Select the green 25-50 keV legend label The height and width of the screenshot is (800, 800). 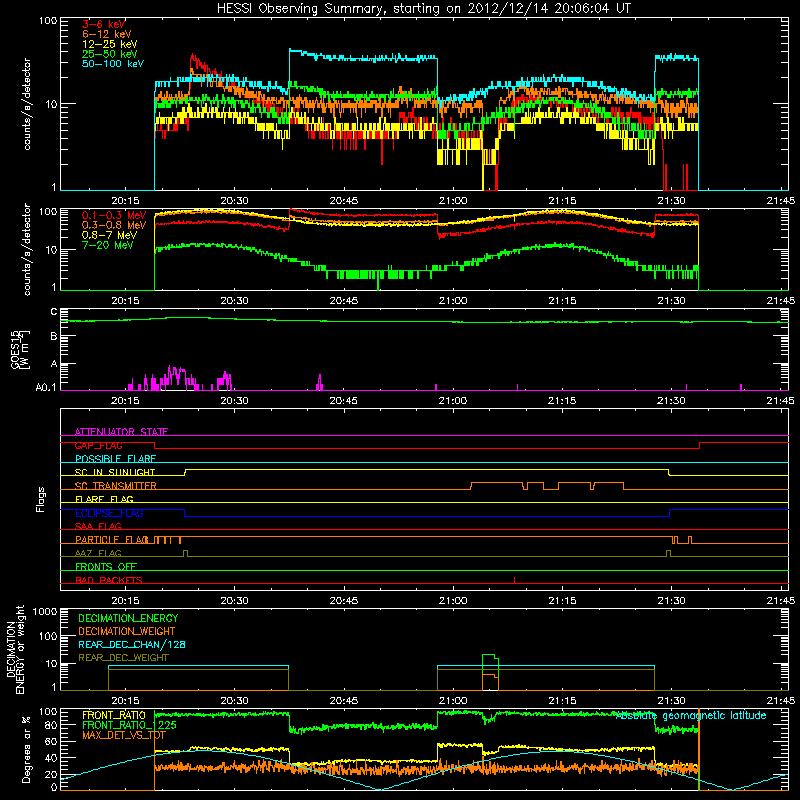pos(110,54)
